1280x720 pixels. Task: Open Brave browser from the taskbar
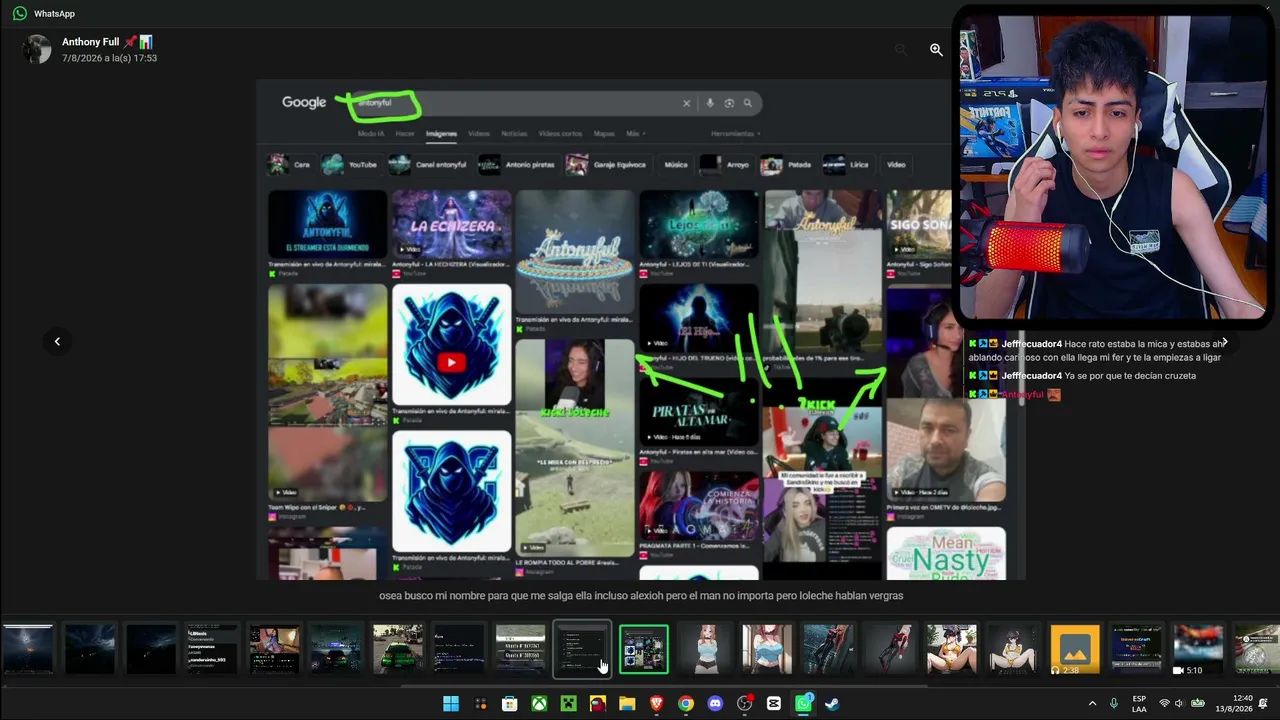tap(656, 704)
